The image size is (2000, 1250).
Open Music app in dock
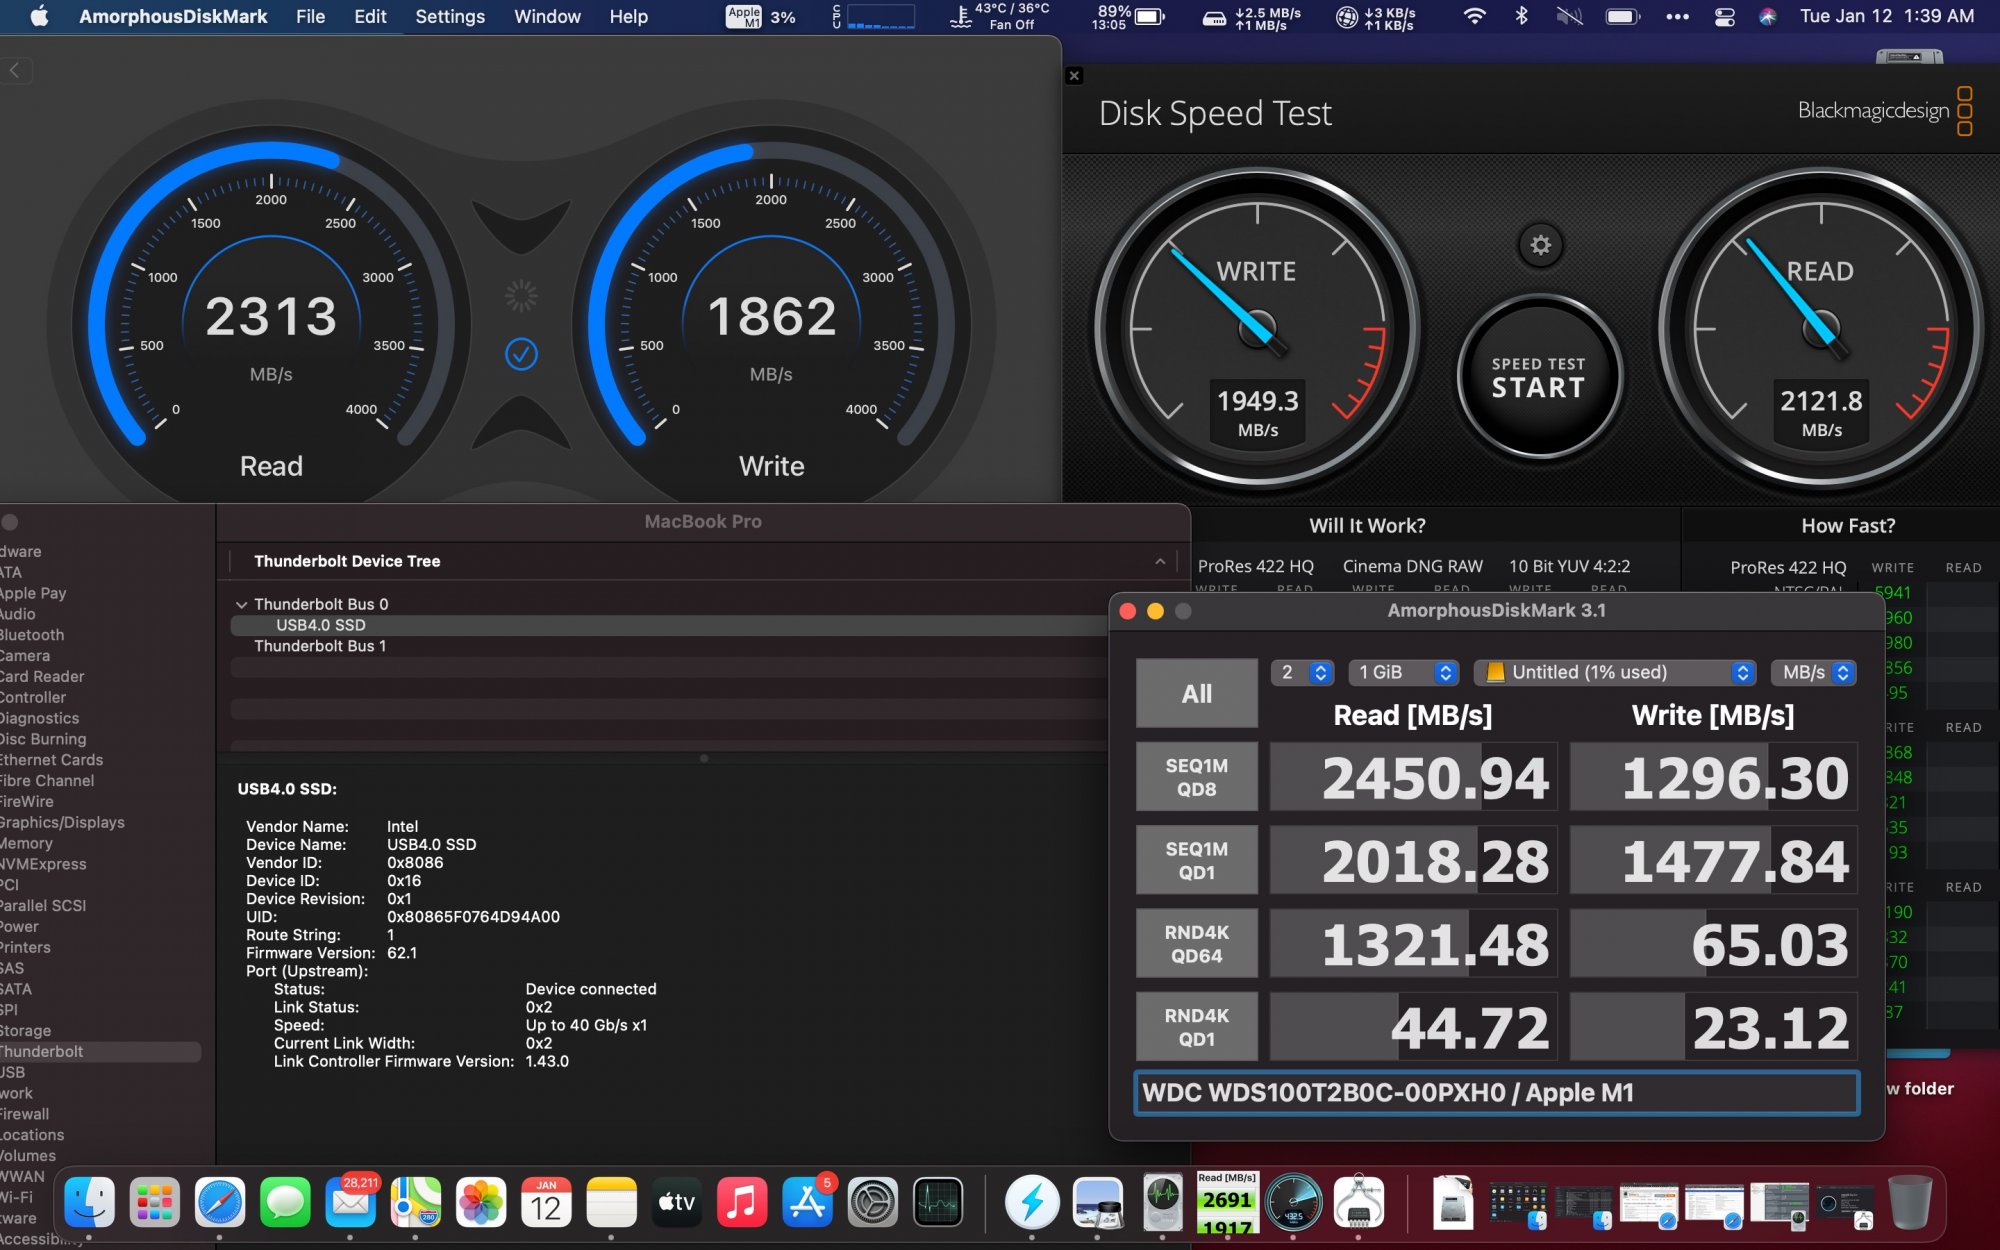pyautogui.click(x=741, y=1202)
